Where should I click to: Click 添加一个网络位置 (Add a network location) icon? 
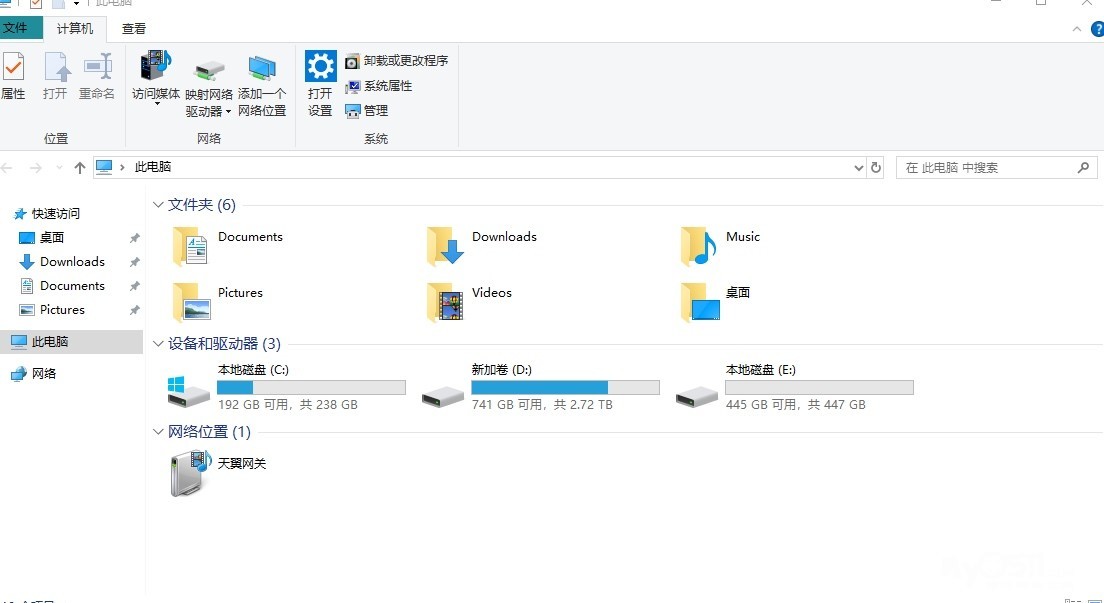[x=262, y=70]
